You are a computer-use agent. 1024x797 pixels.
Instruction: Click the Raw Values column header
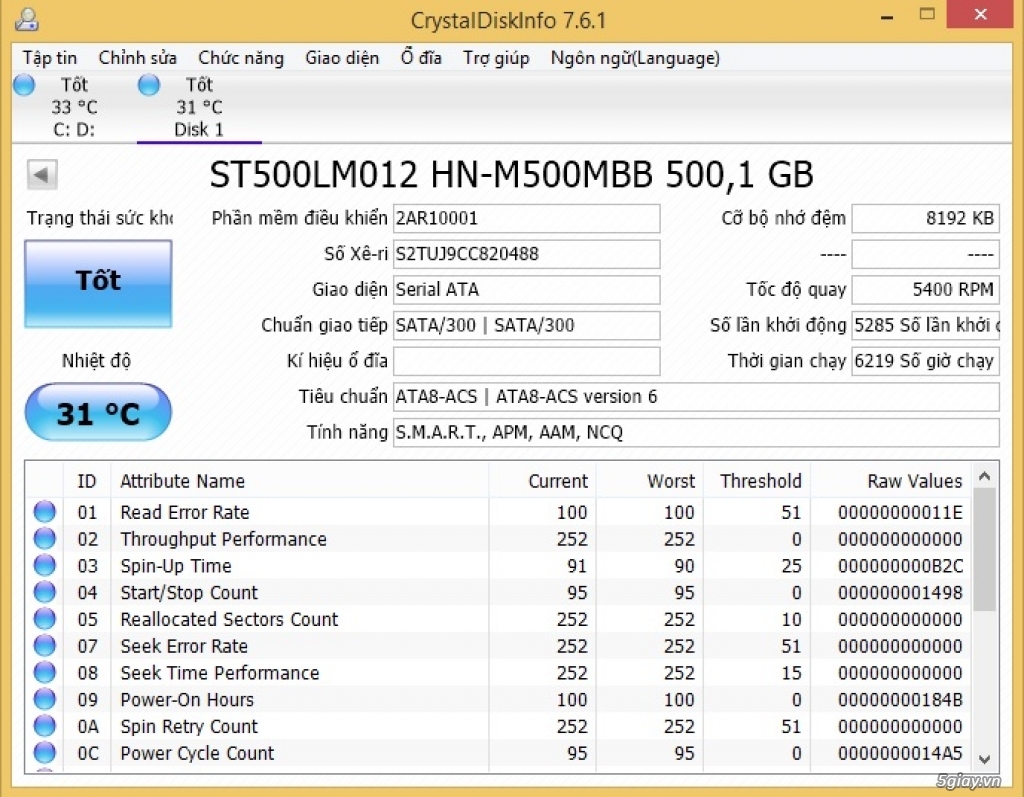click(913, 481)
